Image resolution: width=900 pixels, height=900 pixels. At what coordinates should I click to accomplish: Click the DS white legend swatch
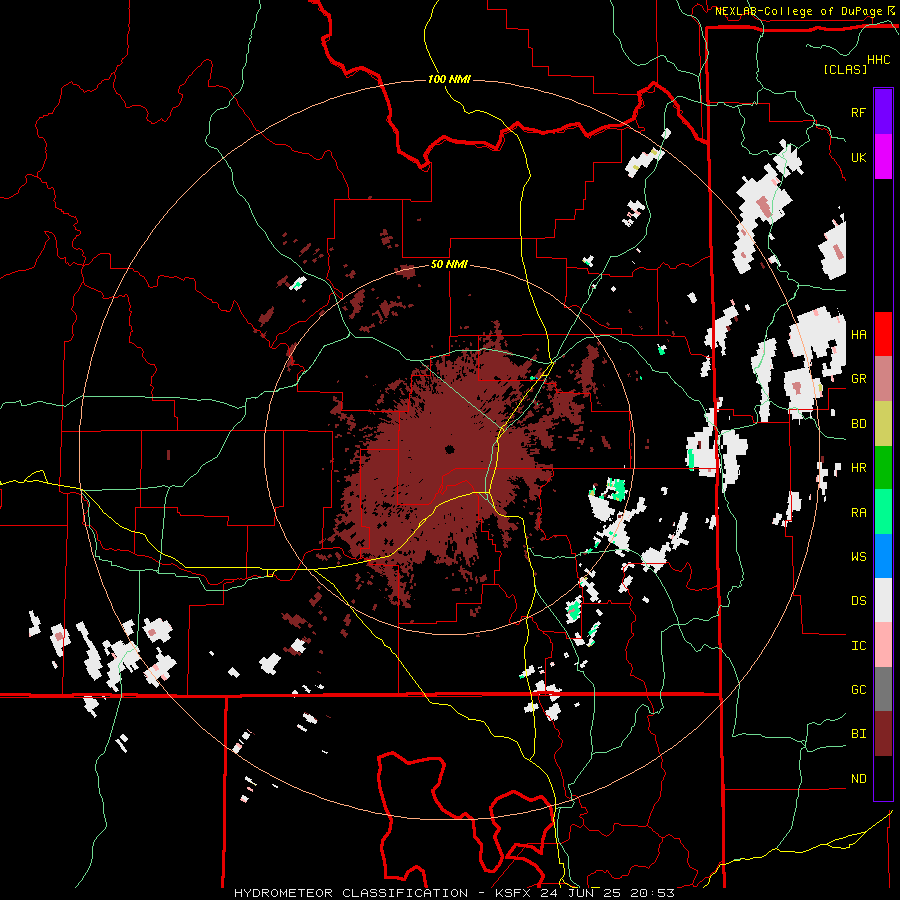point(883,600)
